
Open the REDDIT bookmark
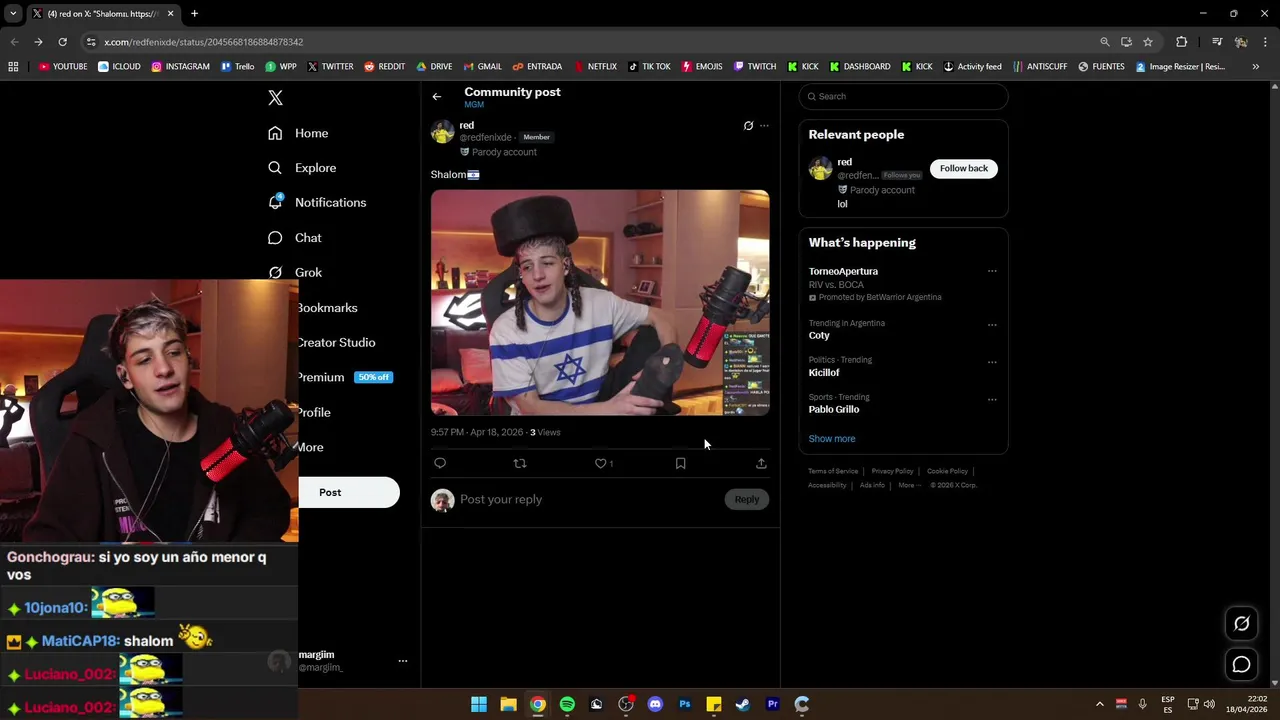click(x=384, y=67)
